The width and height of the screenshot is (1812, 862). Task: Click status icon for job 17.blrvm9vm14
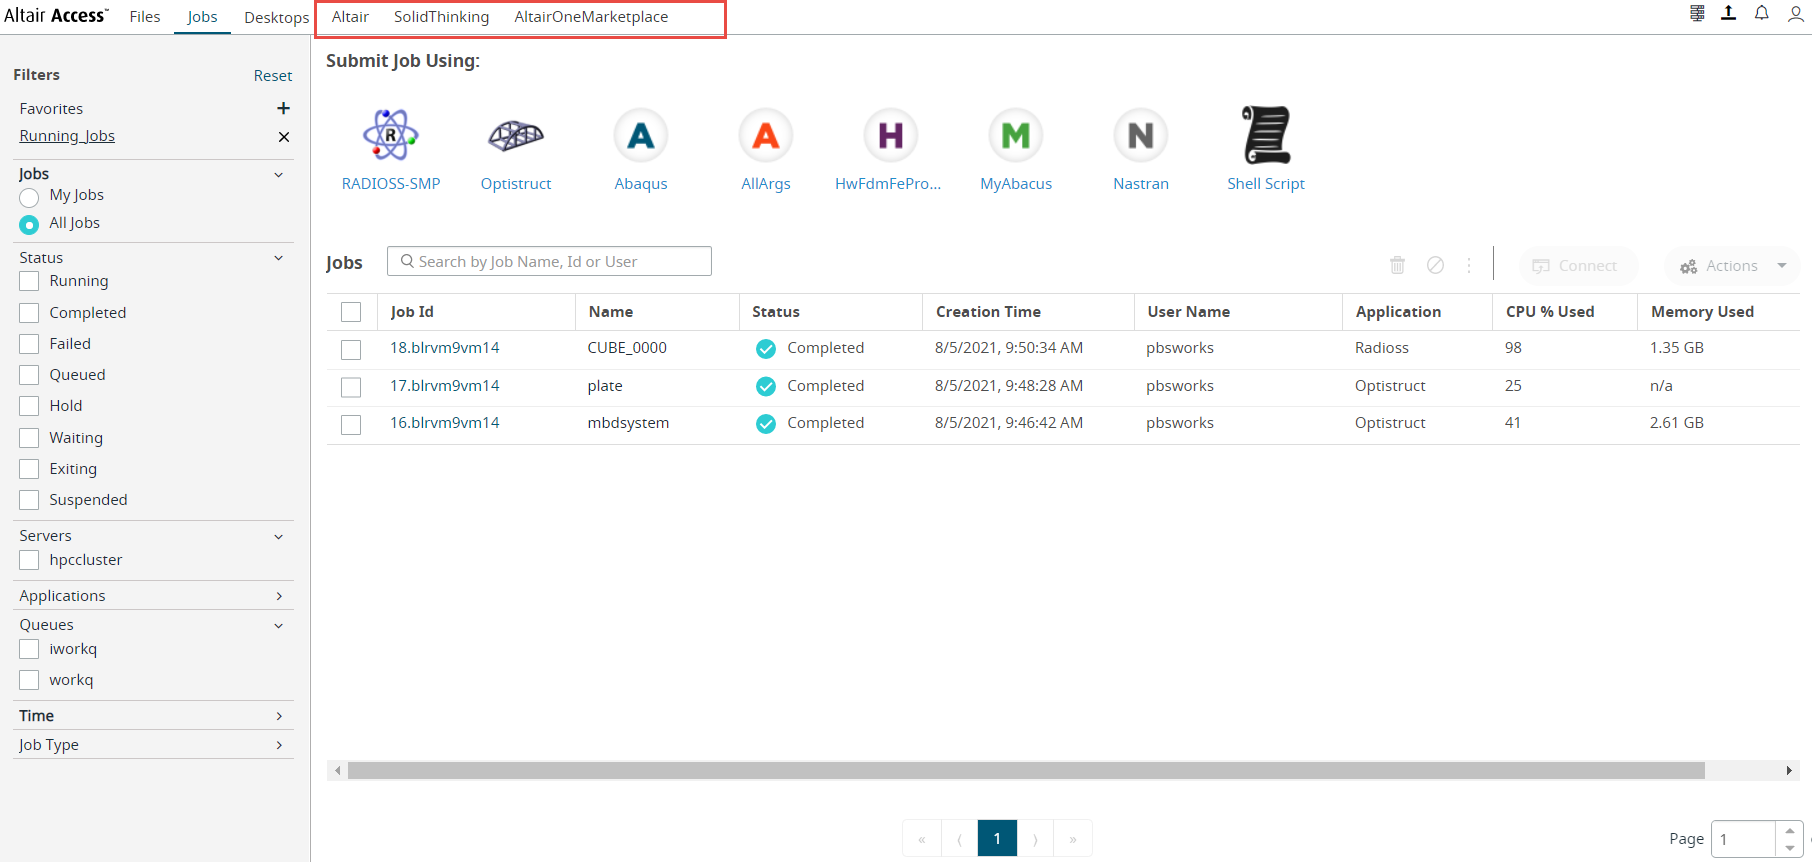click(766, 386)
